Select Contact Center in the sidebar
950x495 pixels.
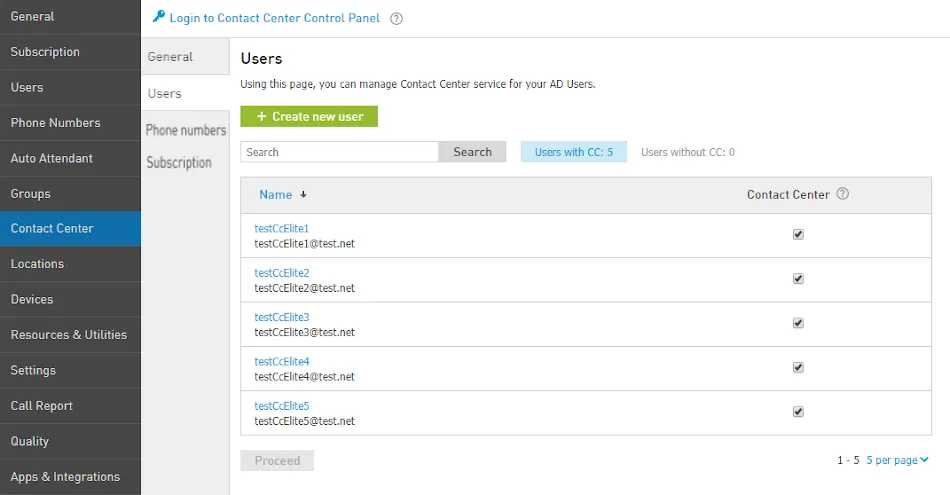70,228
